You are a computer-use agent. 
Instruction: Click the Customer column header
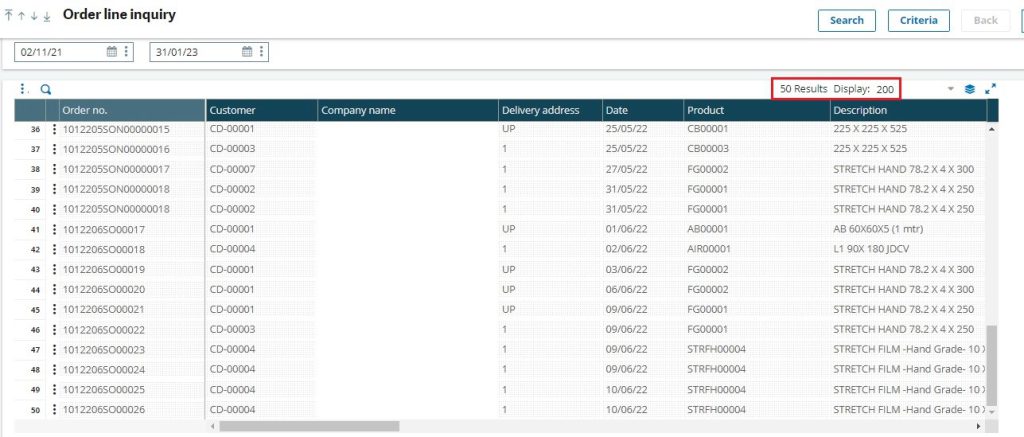coord(262,110)
